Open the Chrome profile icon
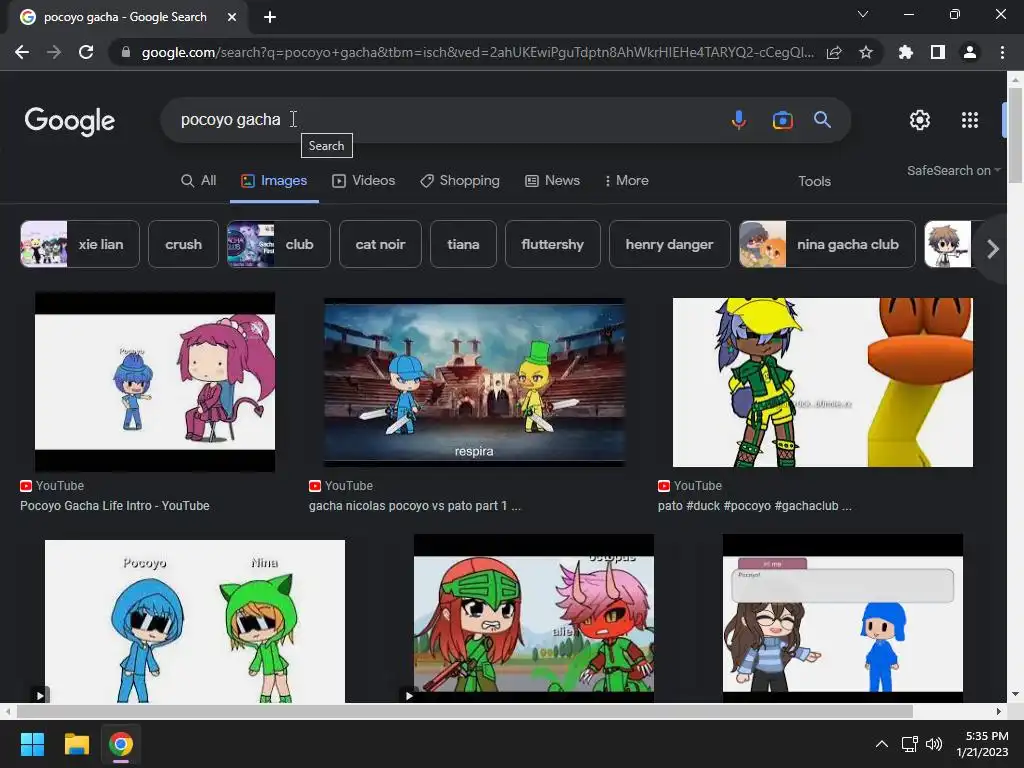The image size is (1024, 768). click(x=970, y=52)
